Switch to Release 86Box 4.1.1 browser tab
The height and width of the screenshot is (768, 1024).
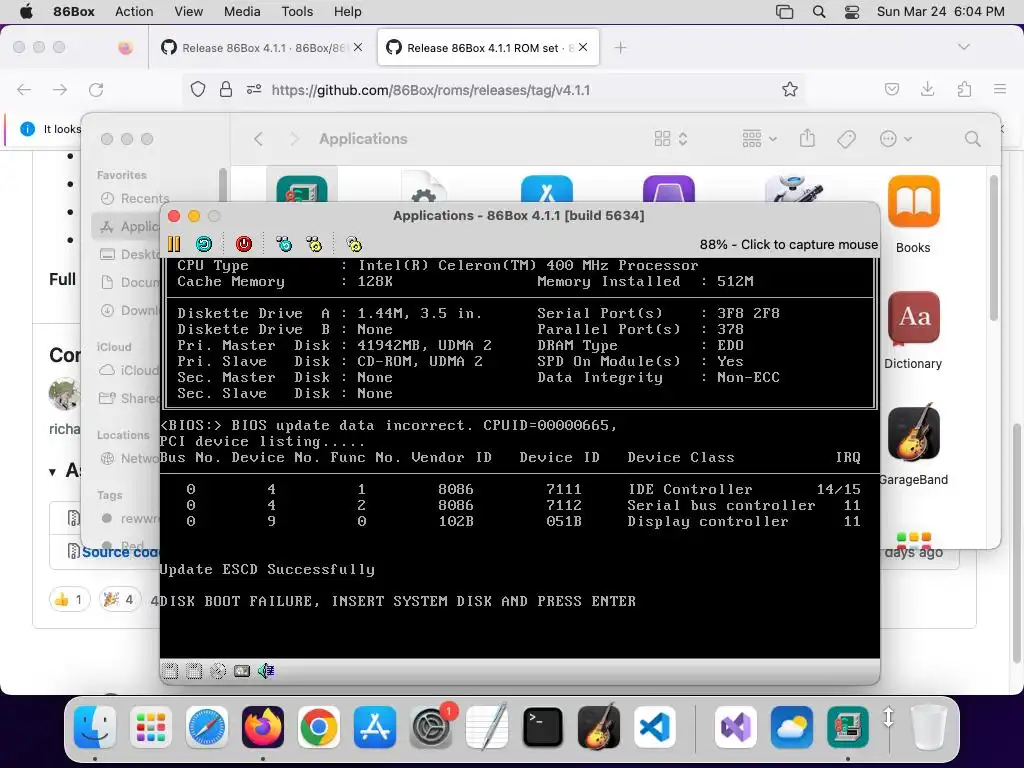pos(263,48)
